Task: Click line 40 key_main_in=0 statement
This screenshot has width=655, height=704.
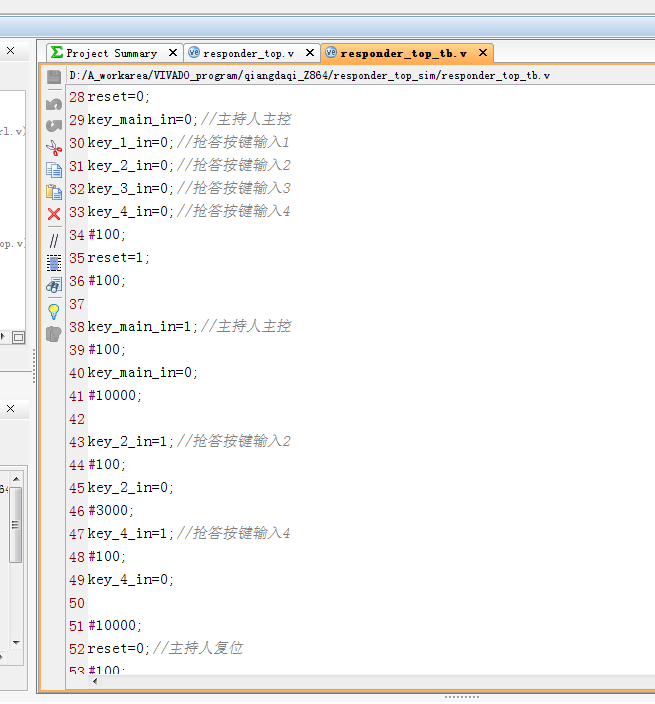Action: [142, 372]
